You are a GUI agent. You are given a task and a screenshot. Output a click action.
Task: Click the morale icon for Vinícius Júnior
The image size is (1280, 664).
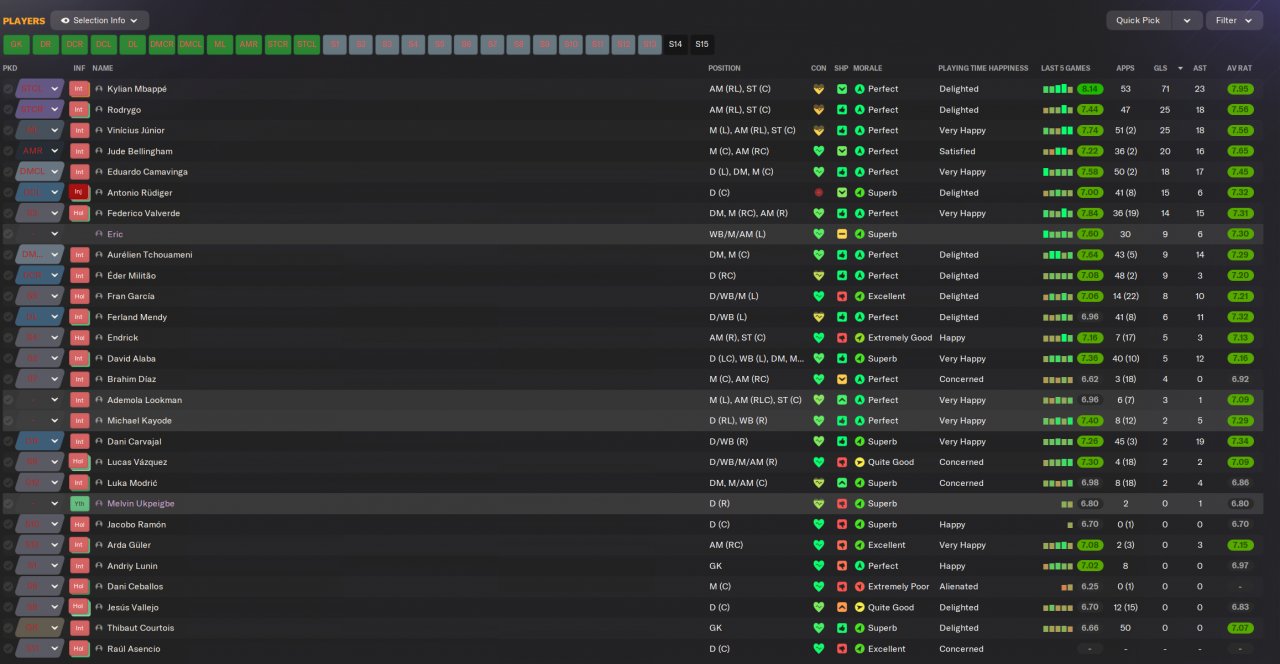pos(859,130)
